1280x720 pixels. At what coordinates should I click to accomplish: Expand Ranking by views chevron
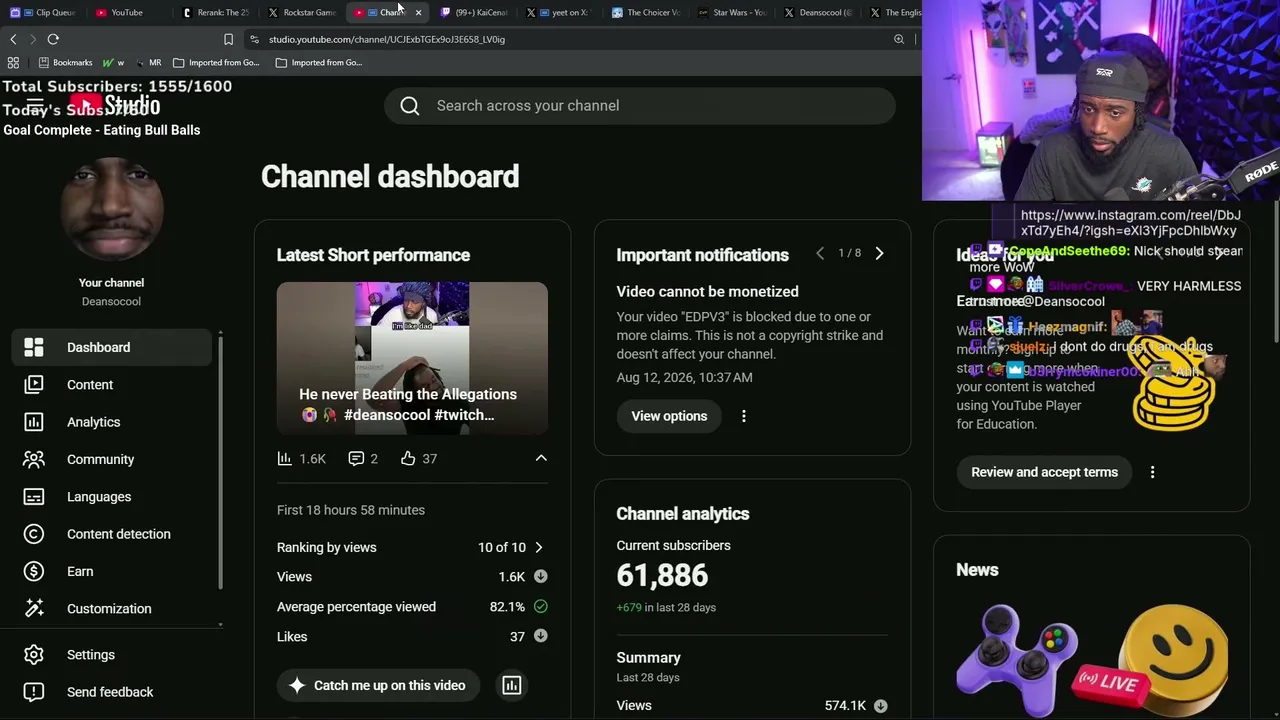pos(539,547)
